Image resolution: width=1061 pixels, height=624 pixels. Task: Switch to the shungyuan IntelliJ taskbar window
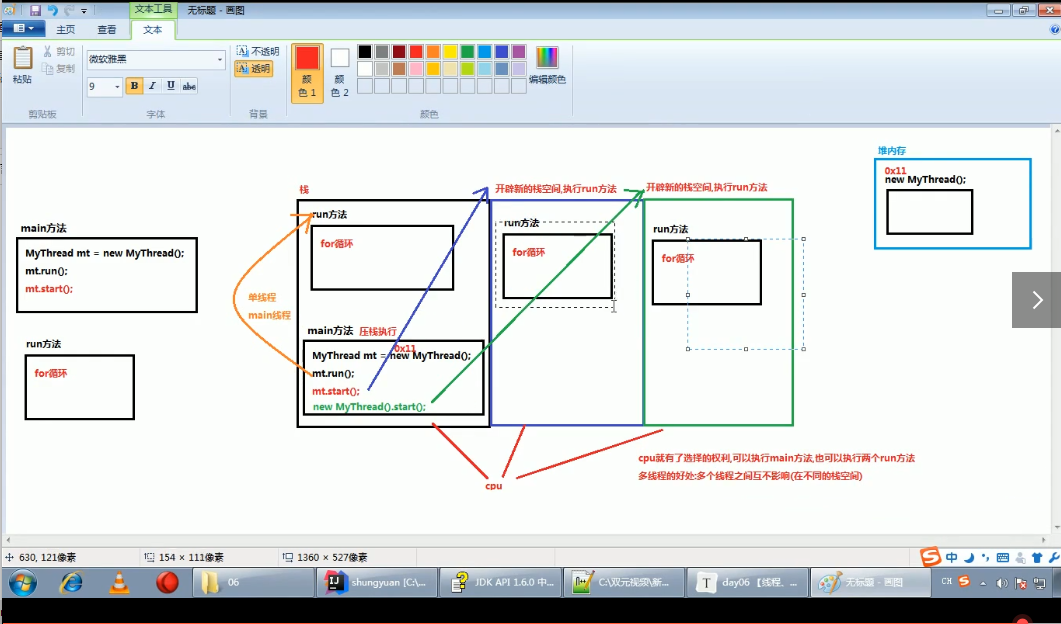[377, 582]
